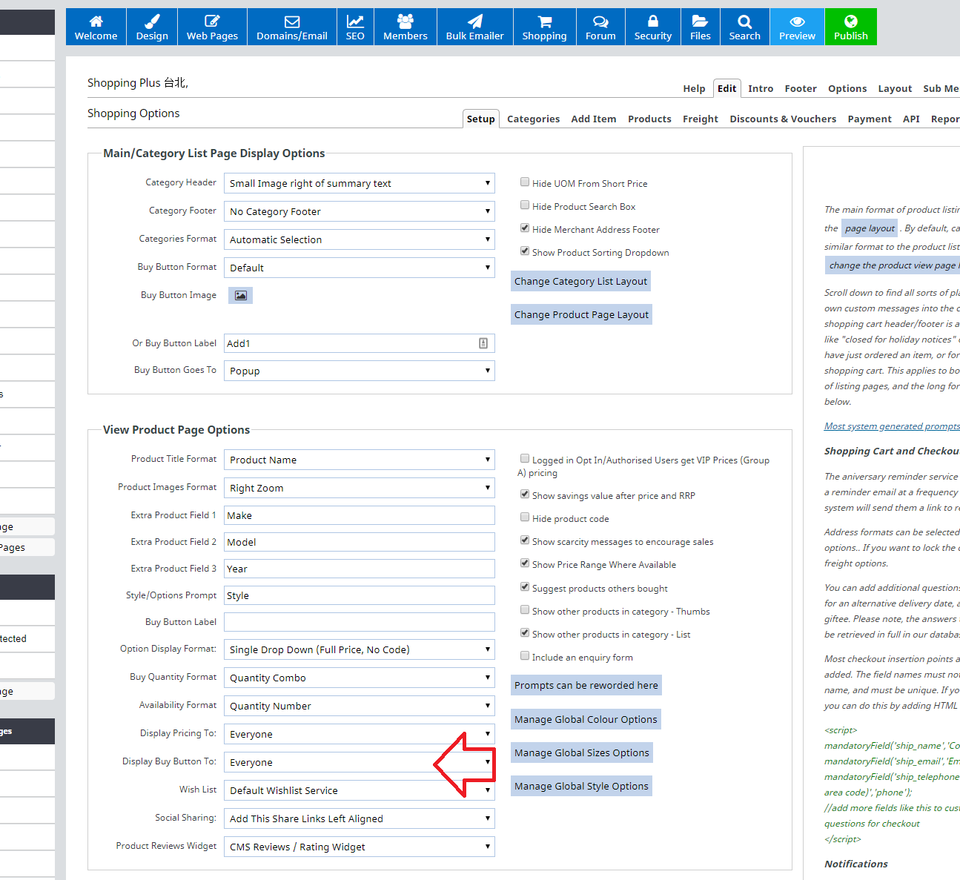The image size is (960, 880).
Task: Click Change Category List Layout button
Action: 581,282
